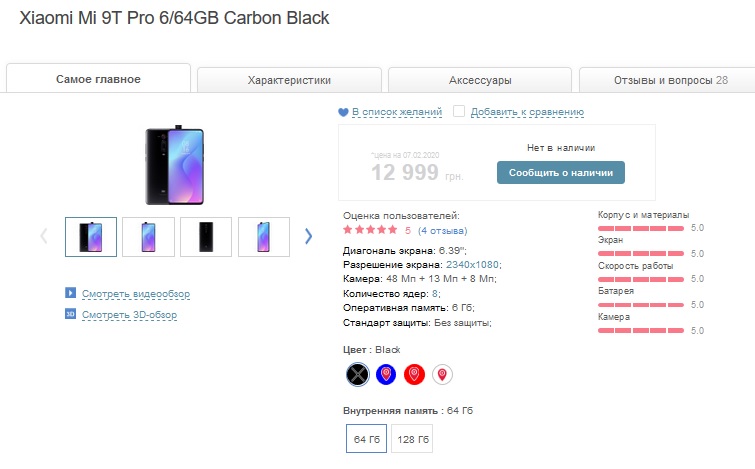
Task: Show previous product thumbnails with left arrow
Action: pos(44,236)
